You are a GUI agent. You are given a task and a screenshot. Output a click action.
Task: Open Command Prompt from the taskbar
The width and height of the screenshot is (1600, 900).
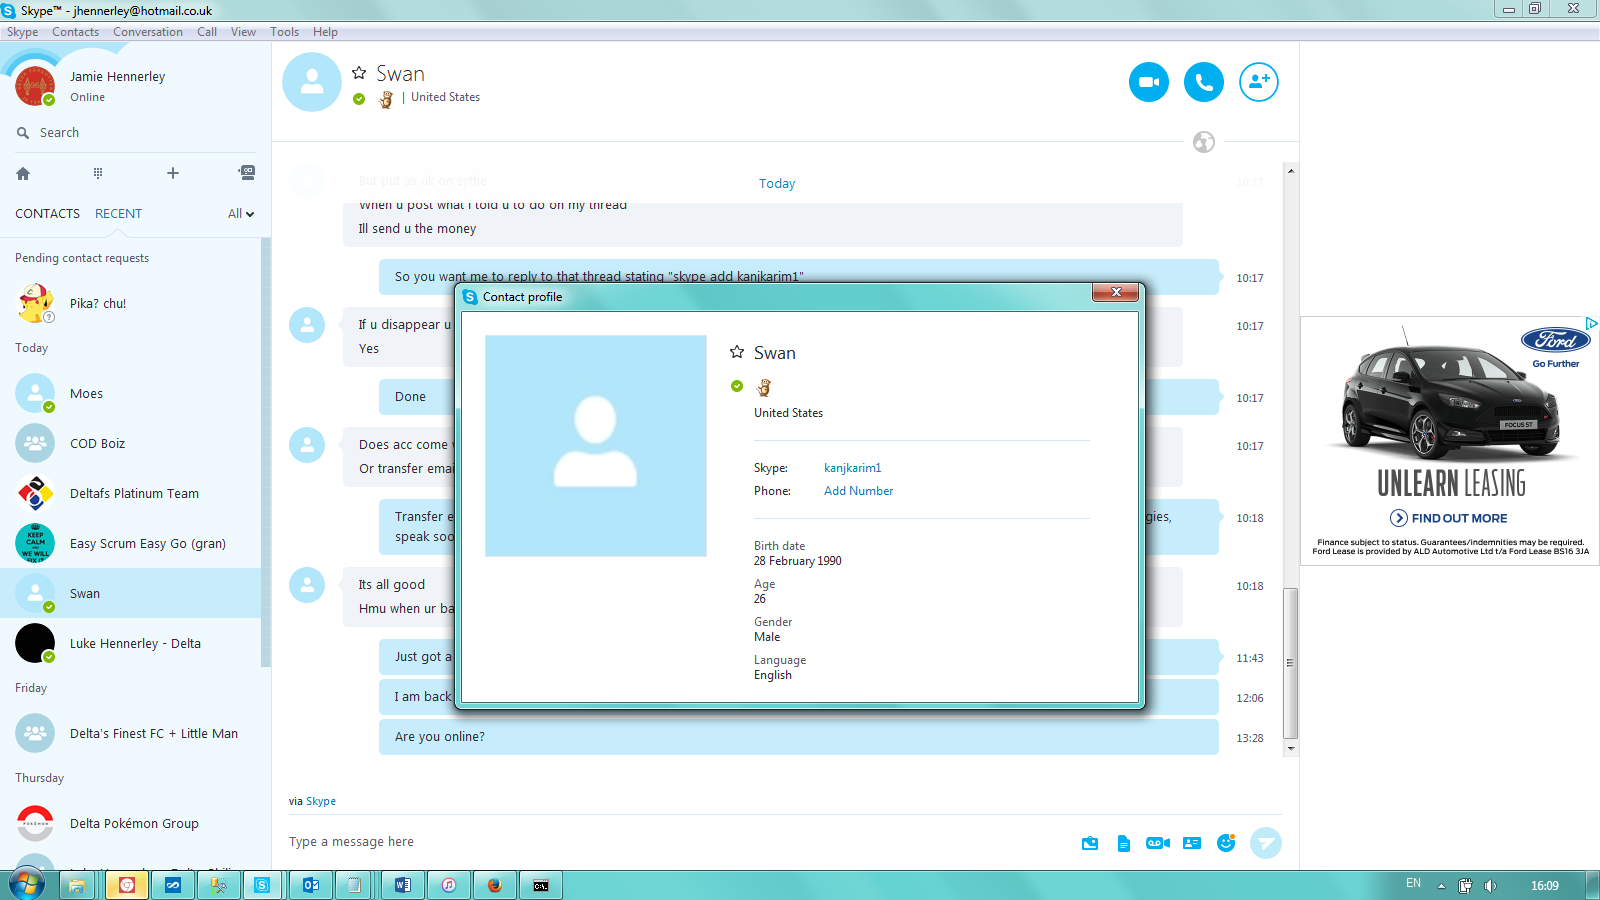[x=541, y=885]
